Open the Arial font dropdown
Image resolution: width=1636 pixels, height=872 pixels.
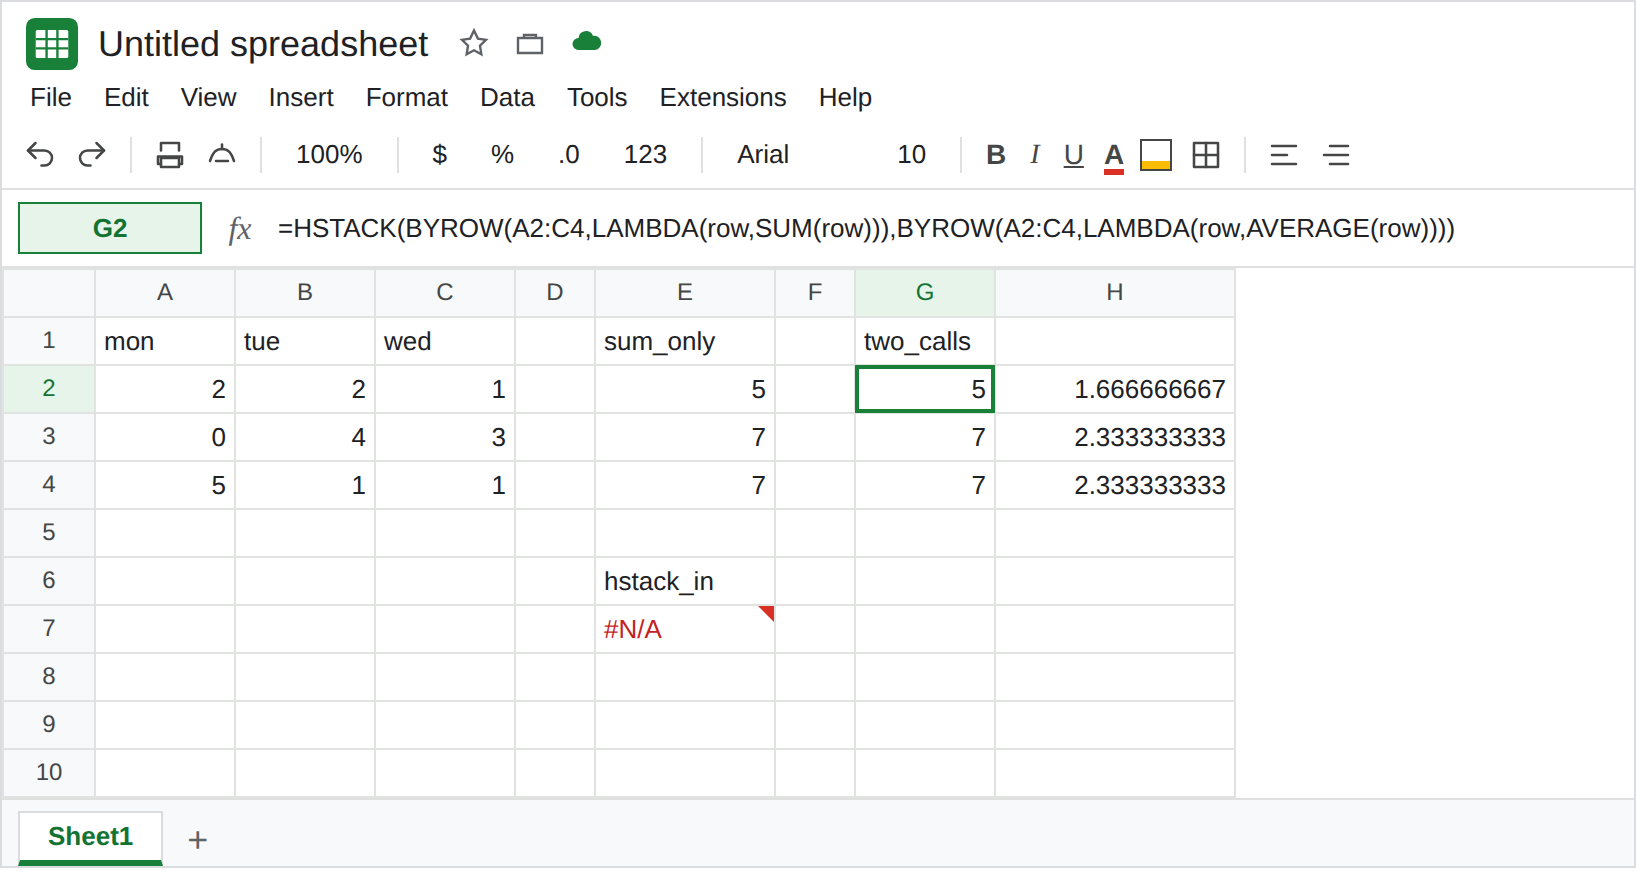[763, 154]
